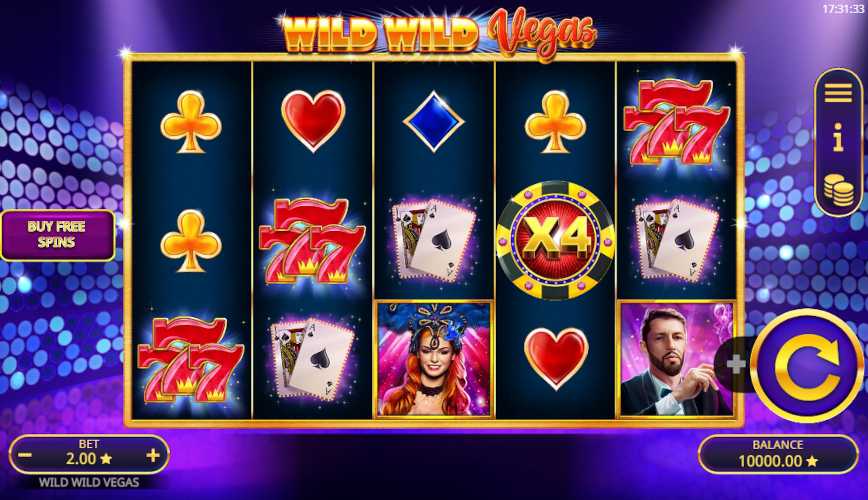
Task: Increase bet with the plus button
Action: [x=153, y=455]
